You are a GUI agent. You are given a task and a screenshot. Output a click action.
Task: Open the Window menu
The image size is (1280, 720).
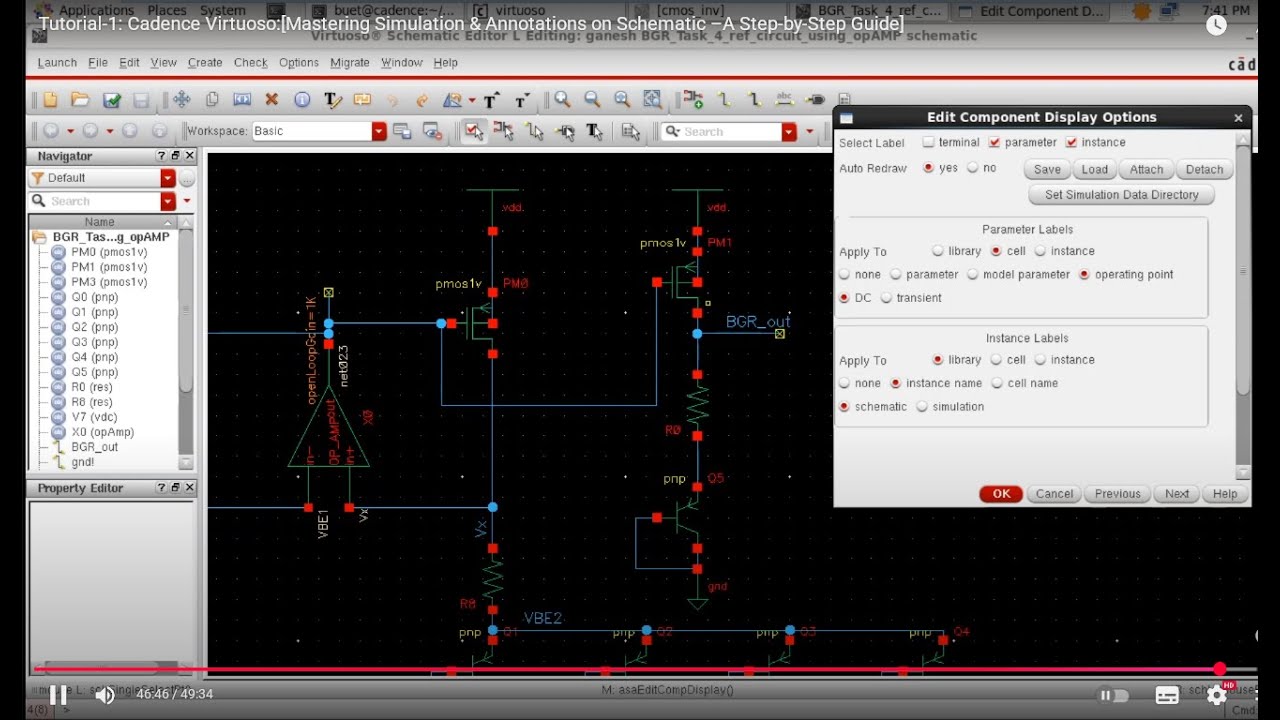[402, 62]
